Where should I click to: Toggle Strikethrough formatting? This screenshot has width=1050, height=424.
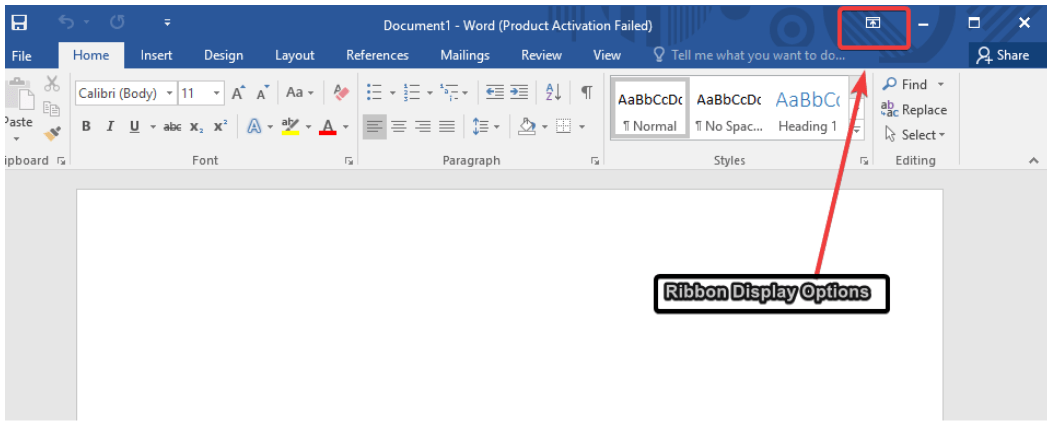(x=173, y=127)
